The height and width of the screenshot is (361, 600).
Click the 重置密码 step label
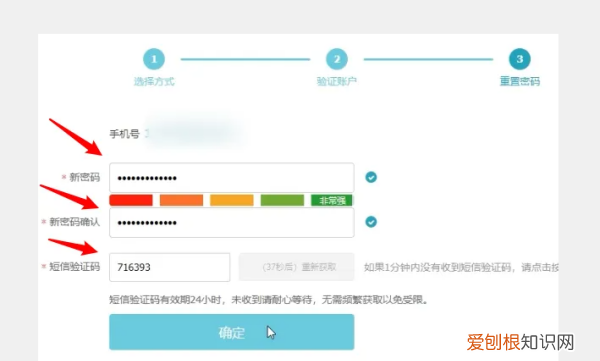[520, 82]
